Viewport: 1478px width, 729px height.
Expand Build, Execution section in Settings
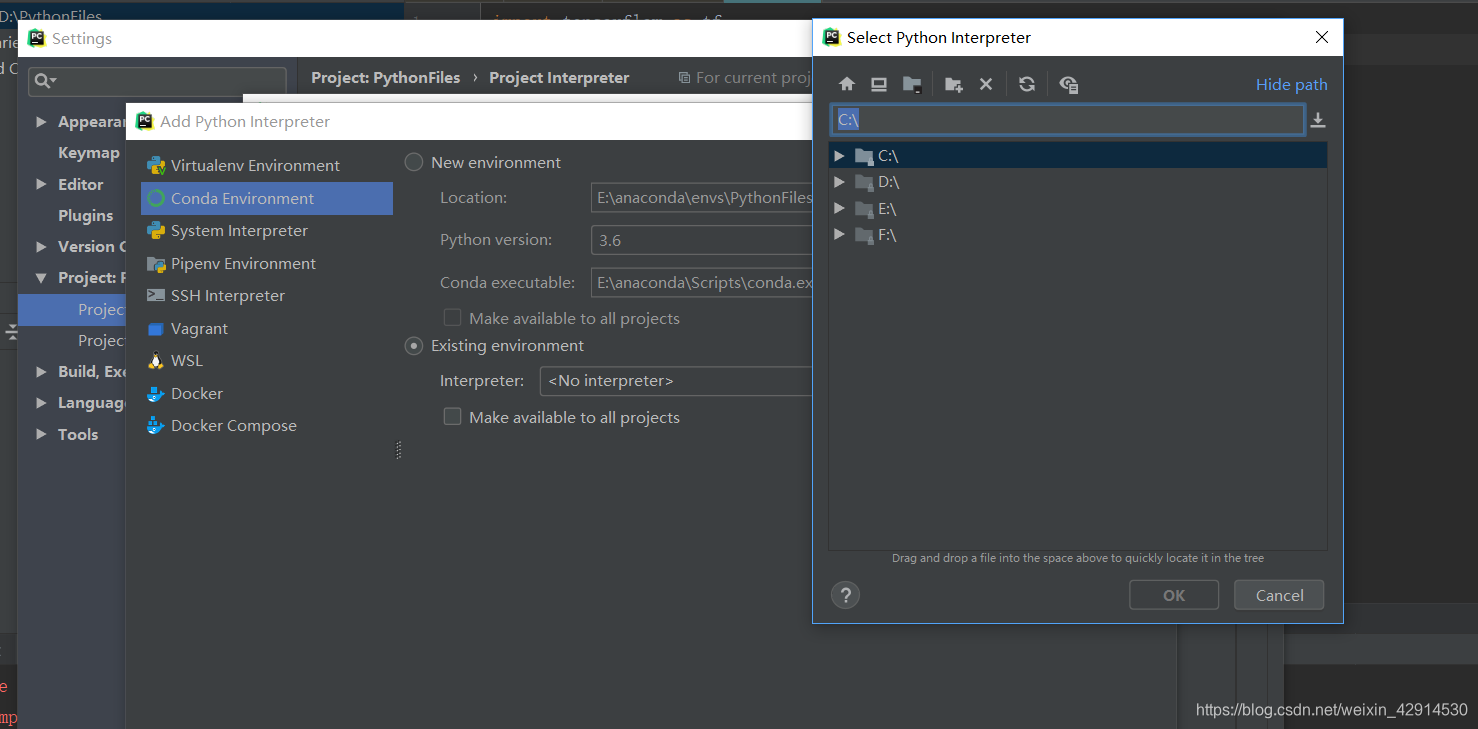[41, 372]
